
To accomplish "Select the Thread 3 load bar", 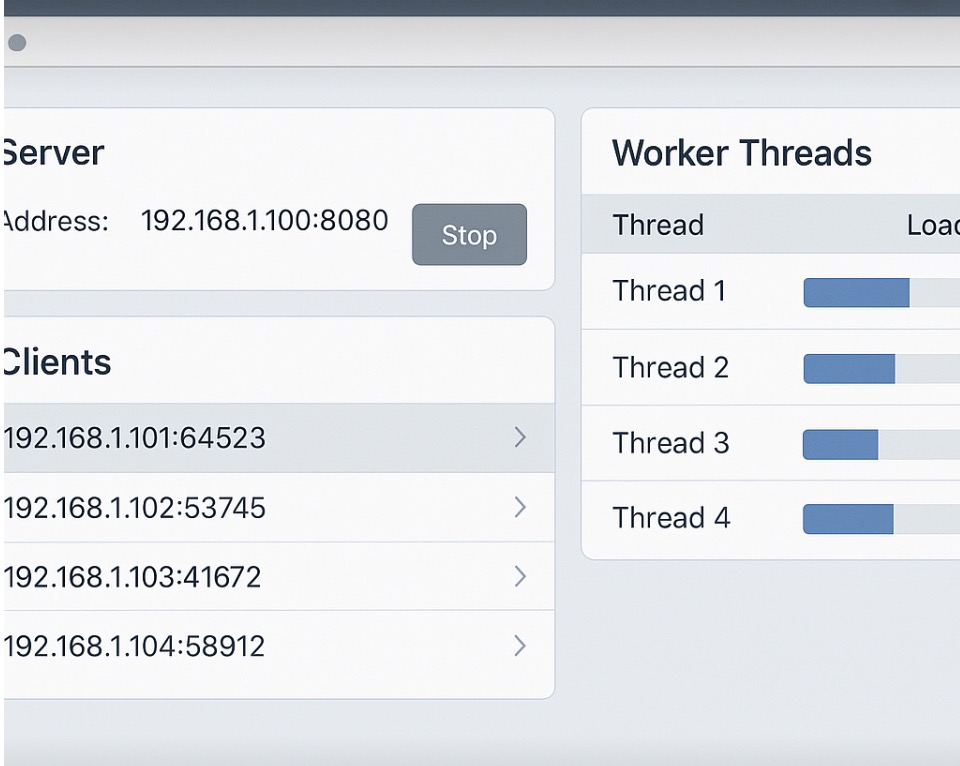I will click(x=882, y=445).
